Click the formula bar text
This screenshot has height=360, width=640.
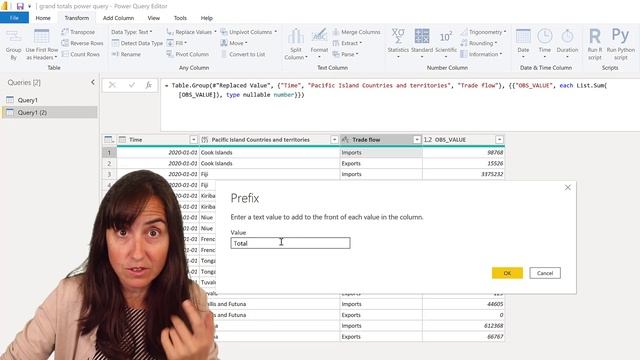386,90
